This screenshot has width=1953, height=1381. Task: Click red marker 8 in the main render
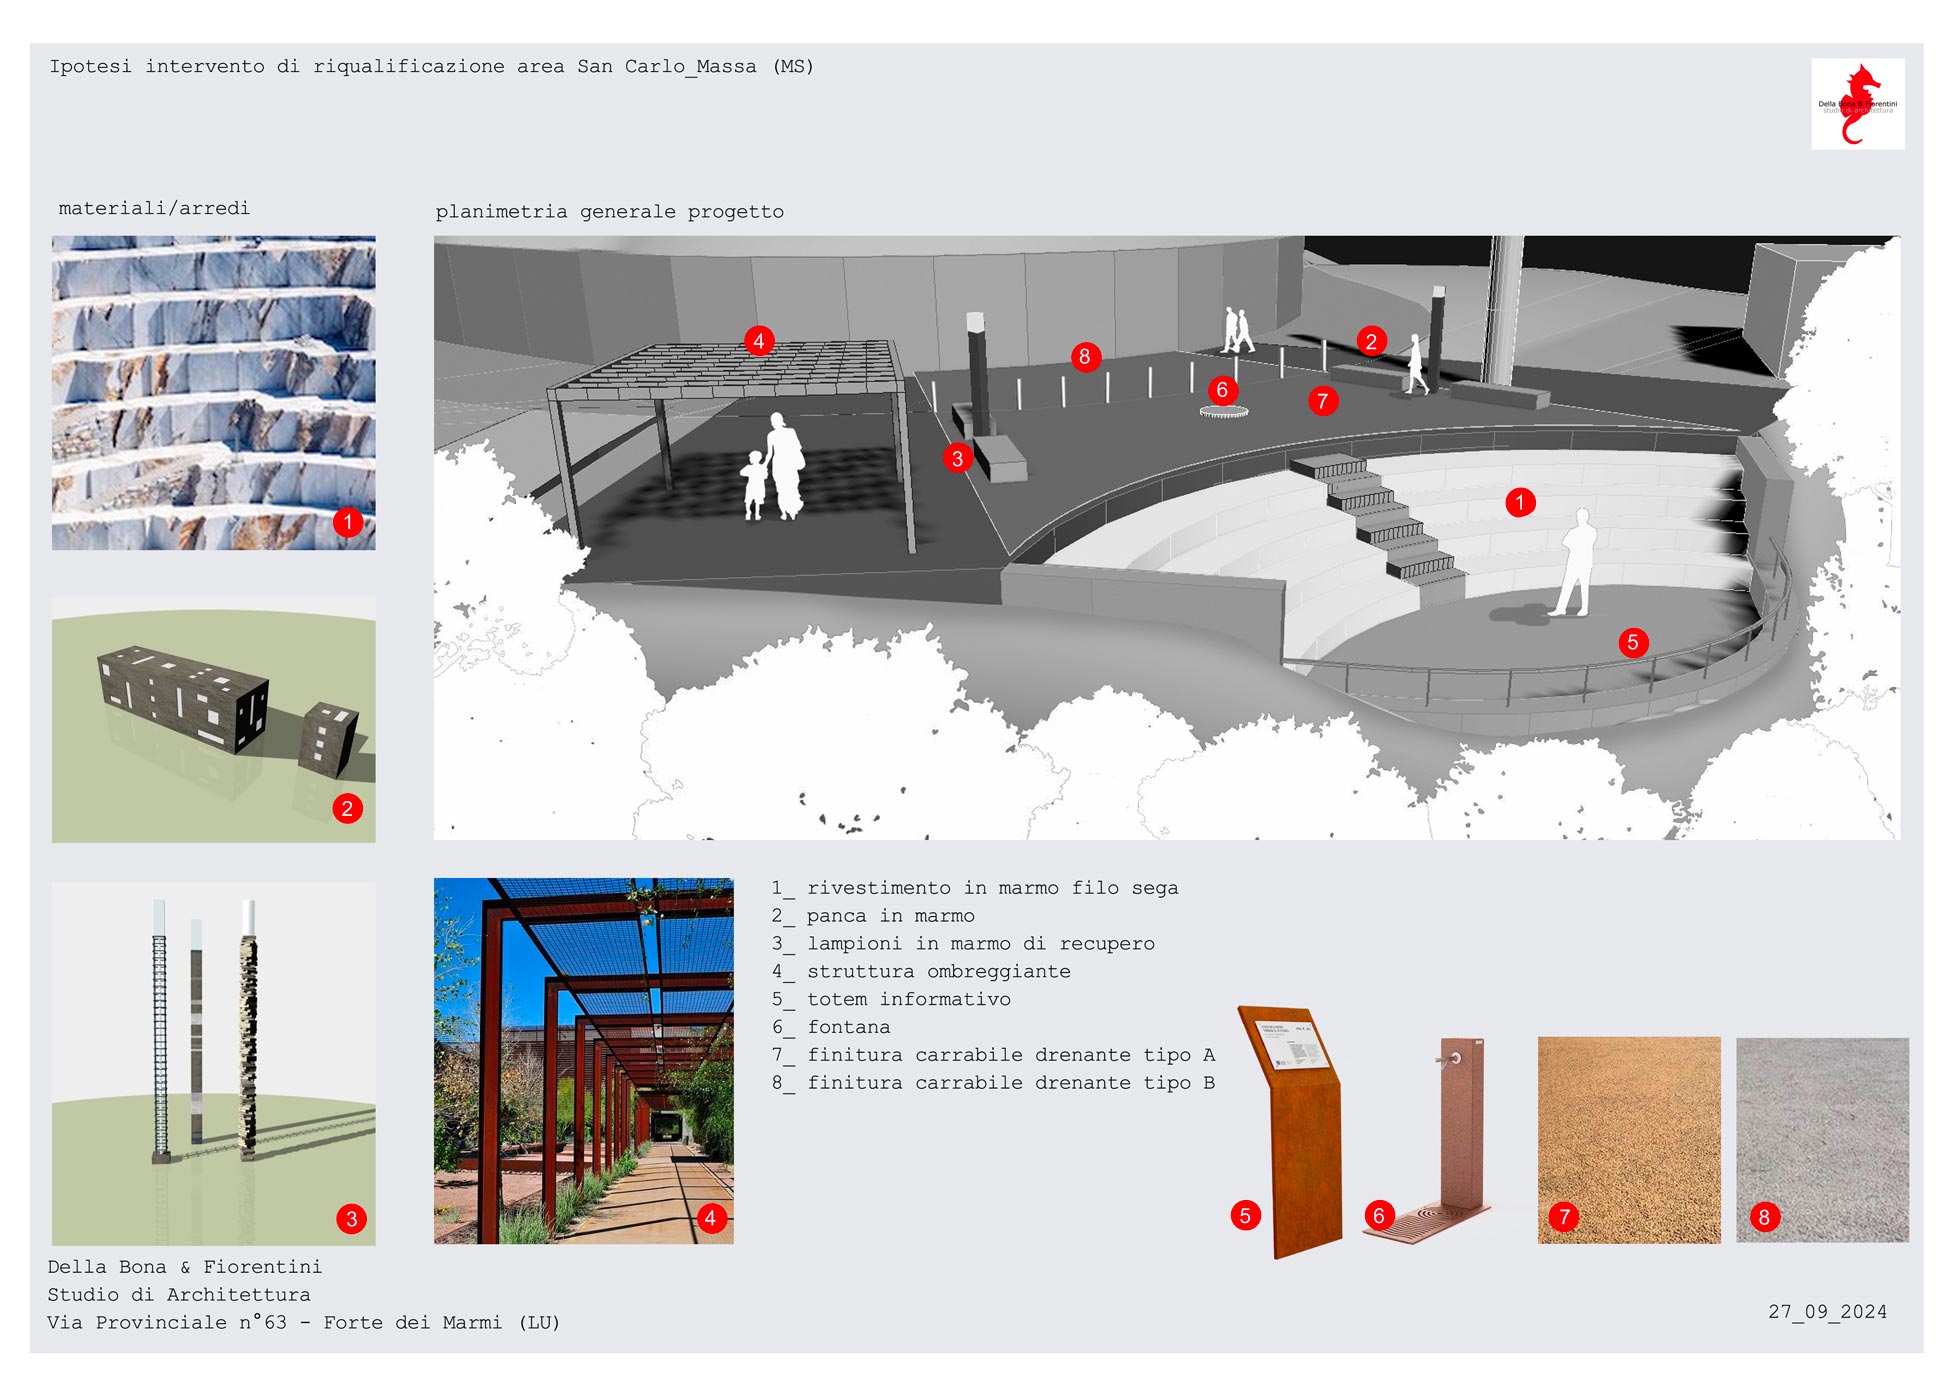[1084, 356]
